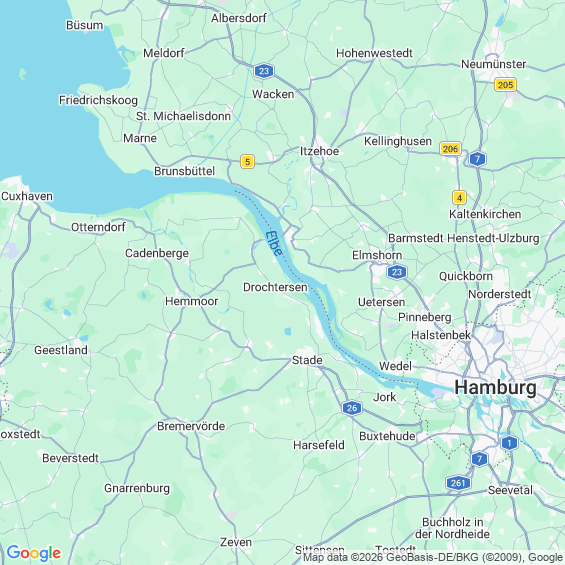Click the Itzehoe town label
Viewport: 565px width, 565px height.
pyautogui.click(x=319, y=151)
